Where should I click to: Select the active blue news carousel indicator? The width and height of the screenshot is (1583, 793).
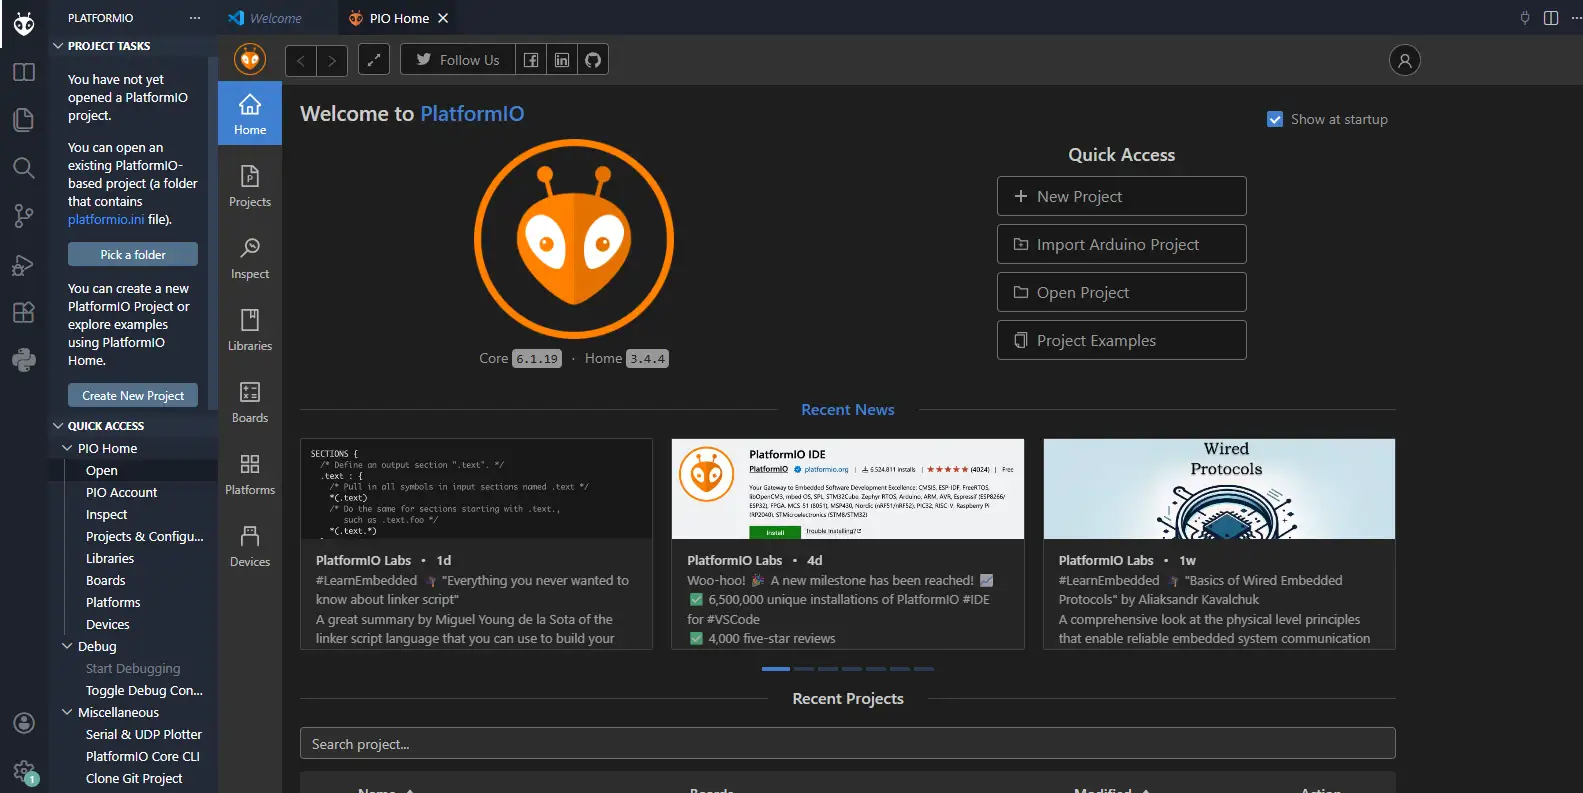pos(776,668)
